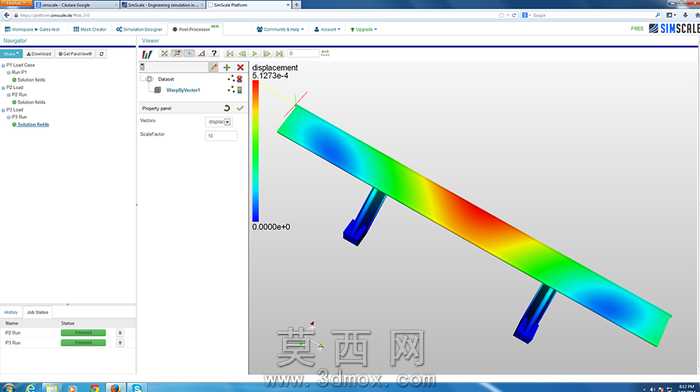Collapse the P1 Load Case tree node

(x=4, y=65)
